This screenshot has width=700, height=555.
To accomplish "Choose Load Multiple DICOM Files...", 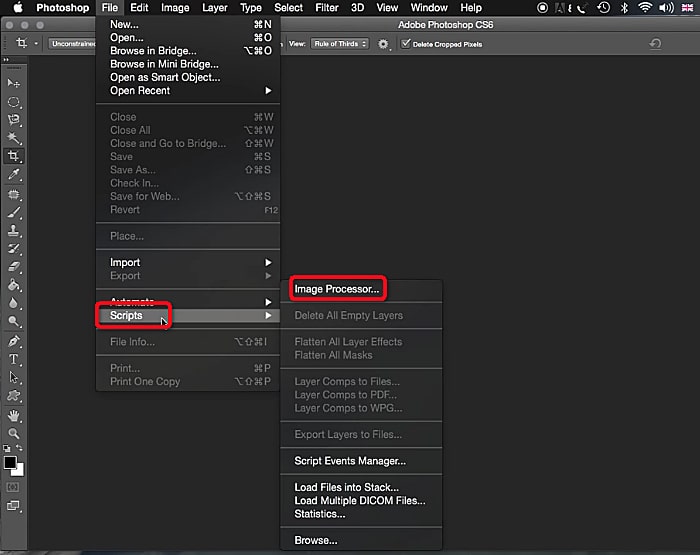I will click(x=361, y=501).
